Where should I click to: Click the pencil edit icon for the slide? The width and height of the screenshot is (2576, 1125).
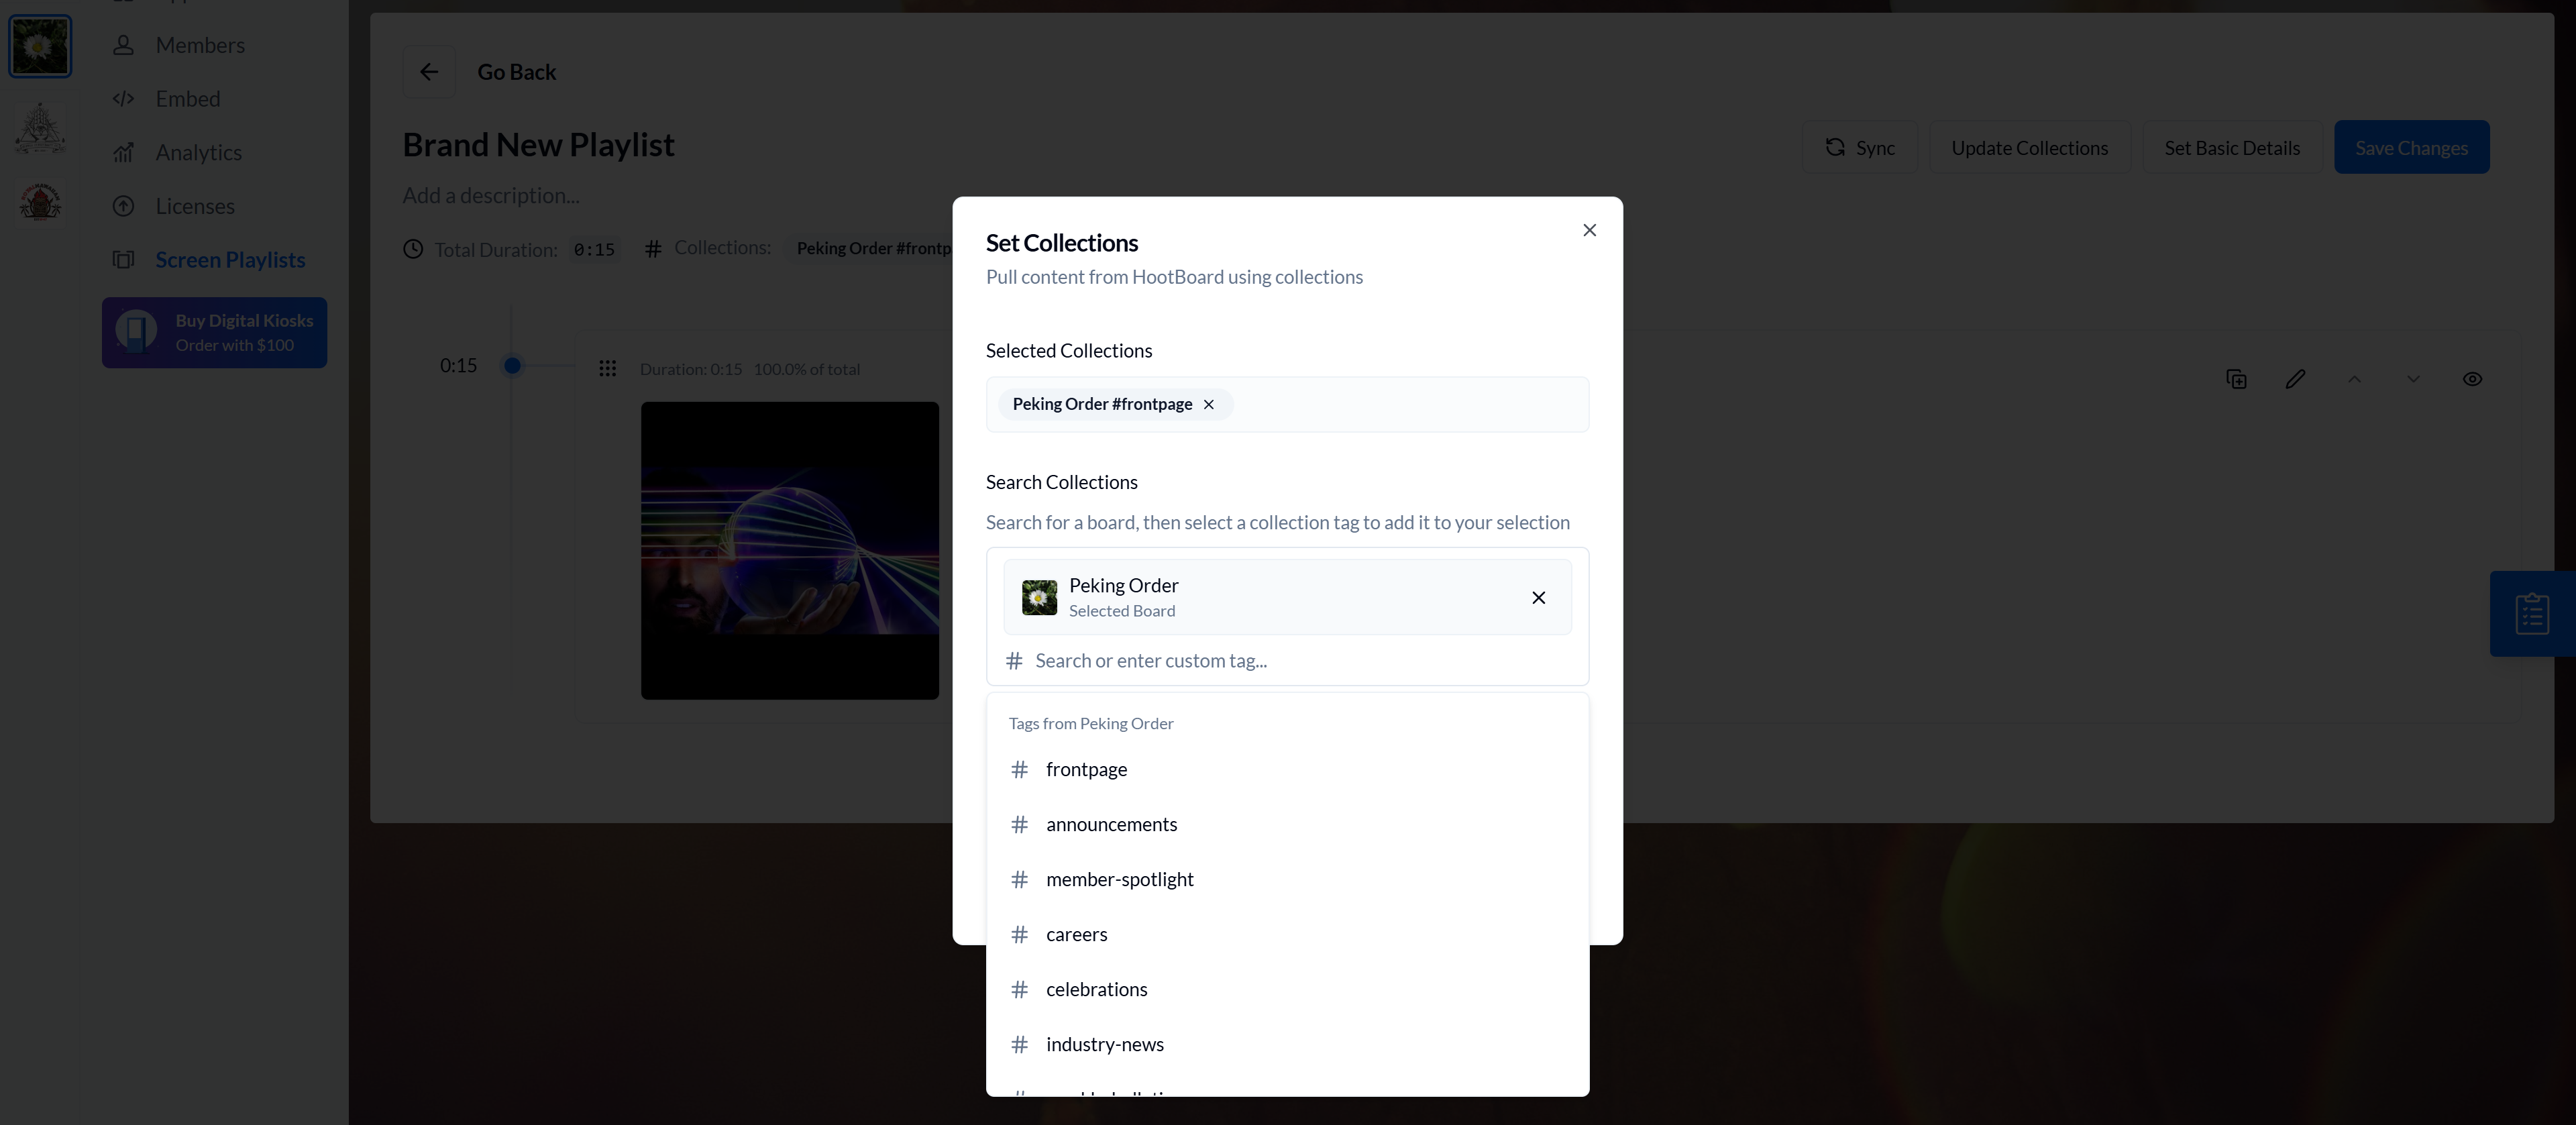tap(2296, 379)
